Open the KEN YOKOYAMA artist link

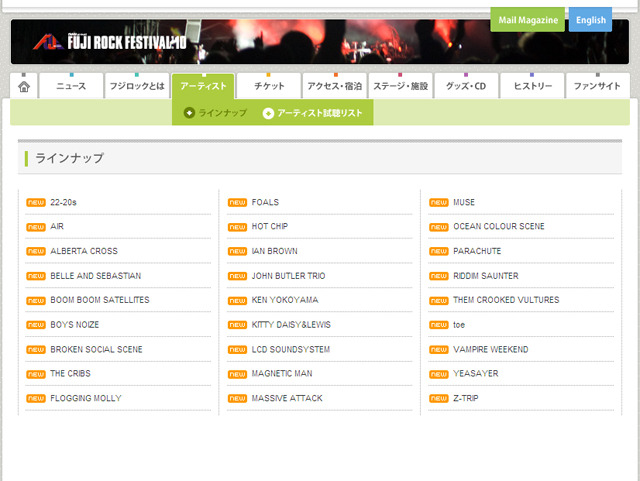pyautogui.click(x=285, y=300)
